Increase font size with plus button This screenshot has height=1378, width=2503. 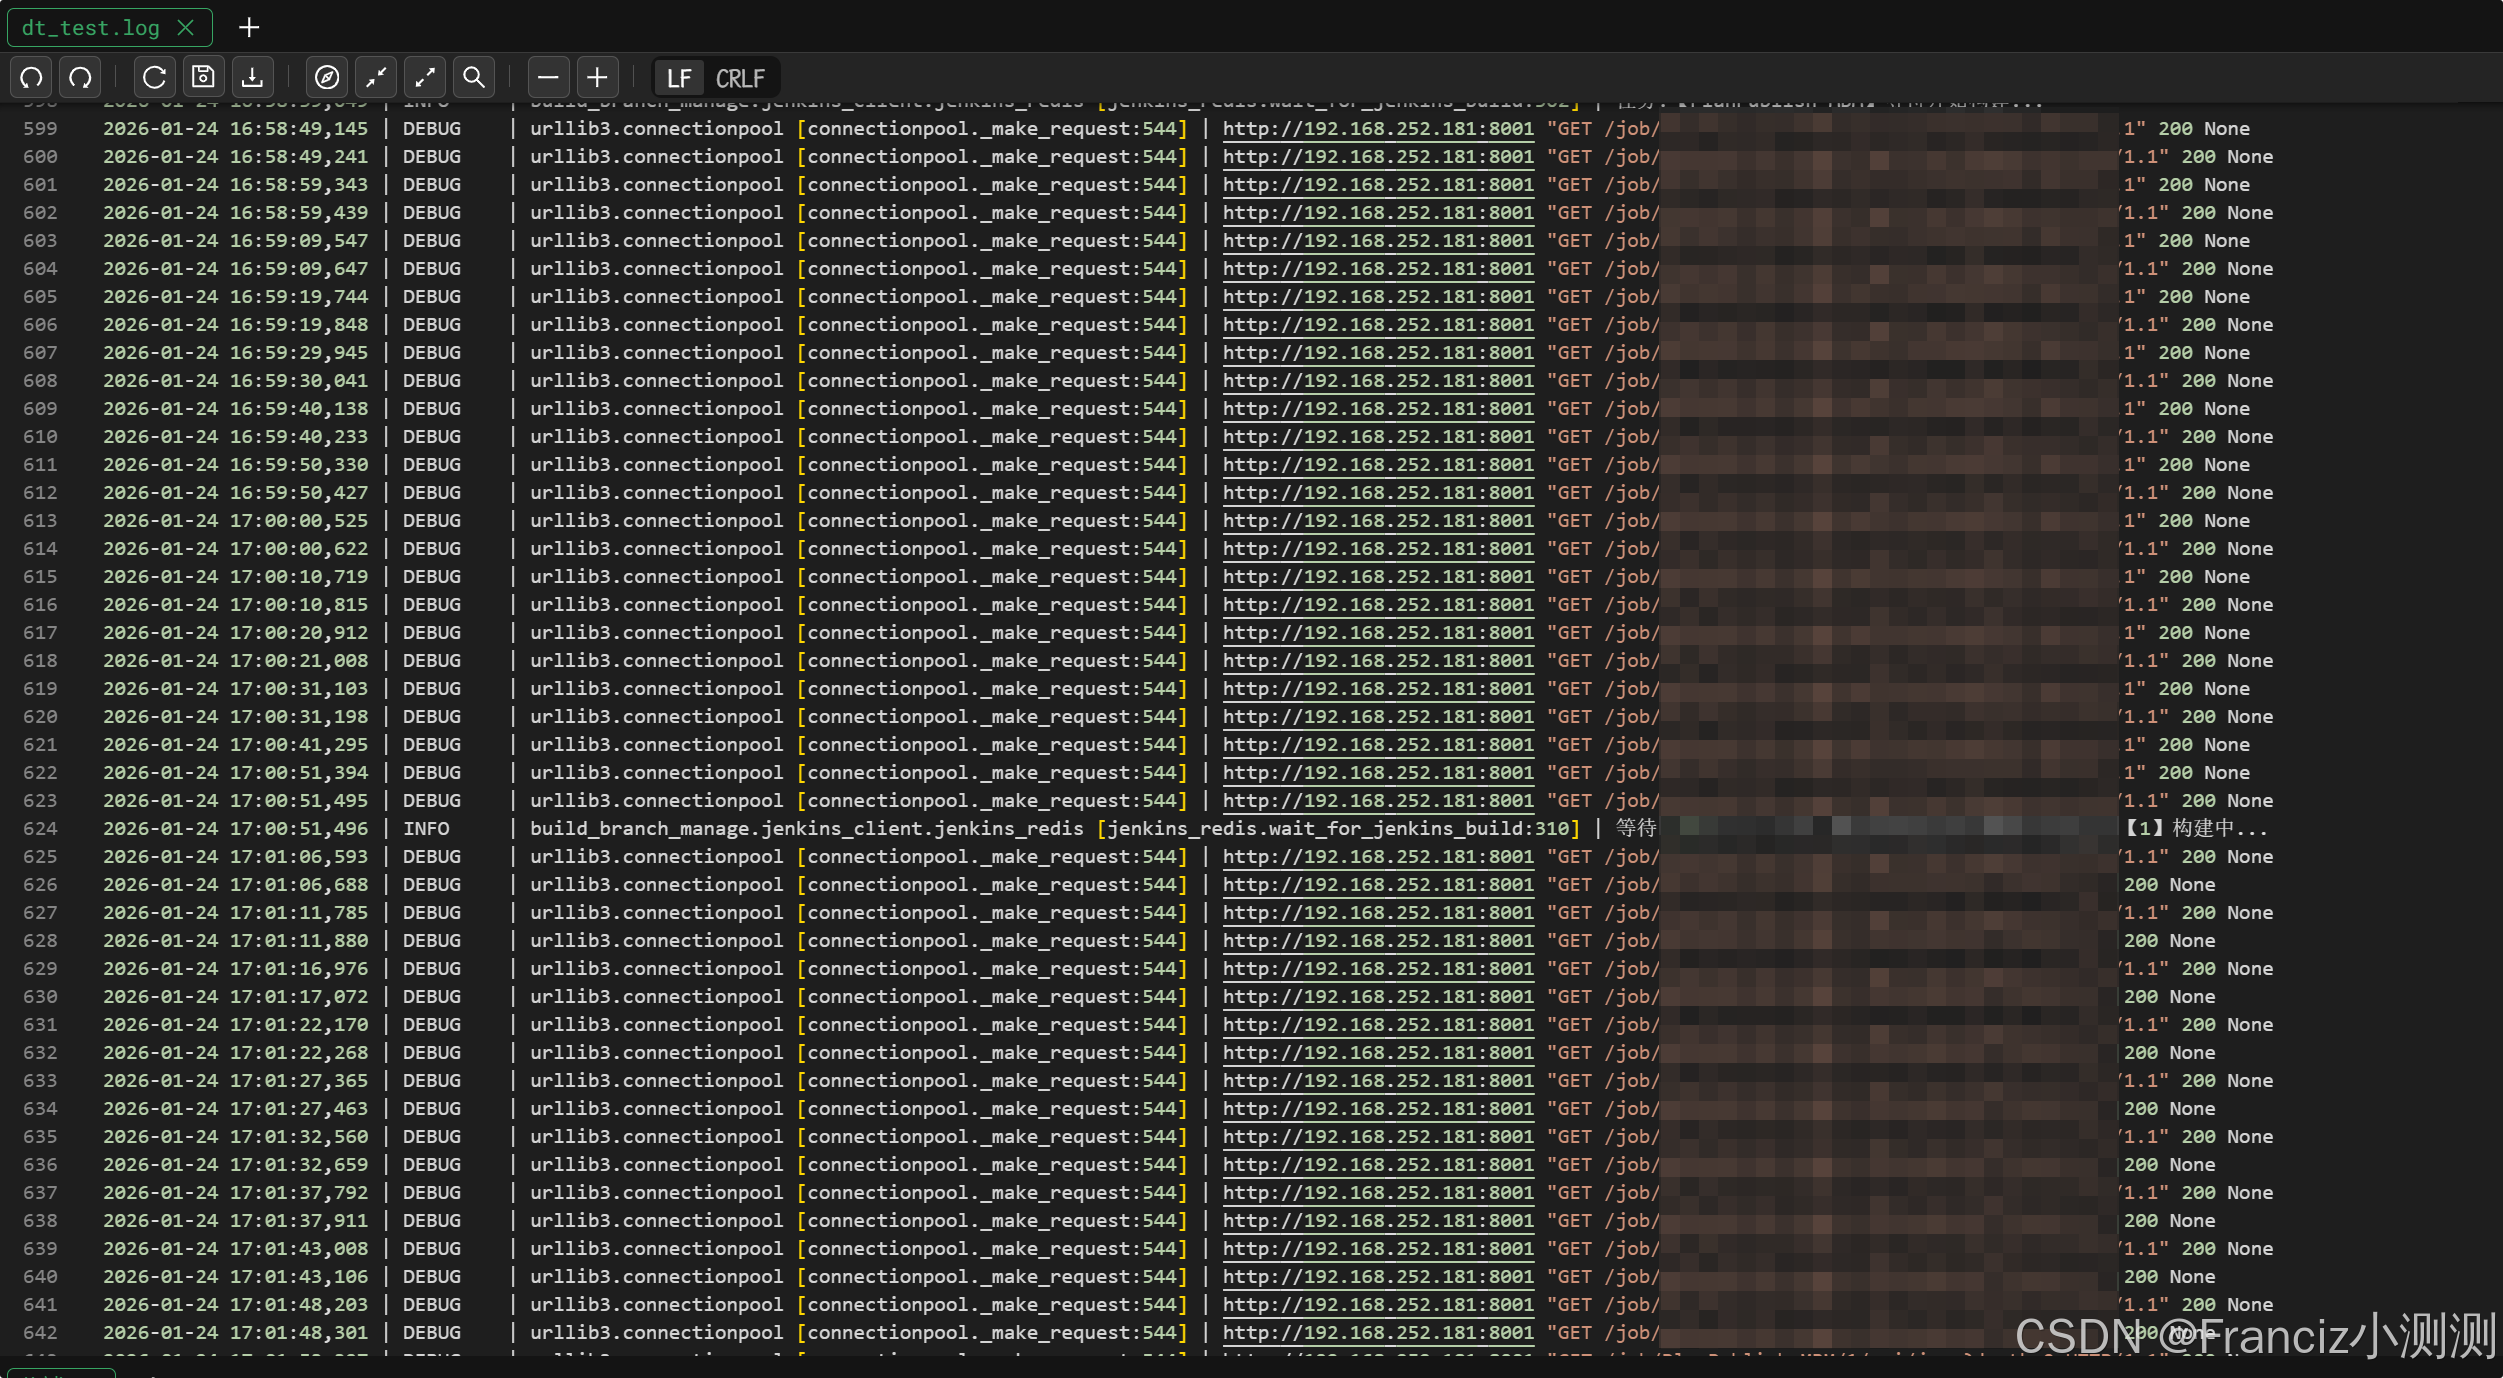pyautogui.click(x=597, y=77)
